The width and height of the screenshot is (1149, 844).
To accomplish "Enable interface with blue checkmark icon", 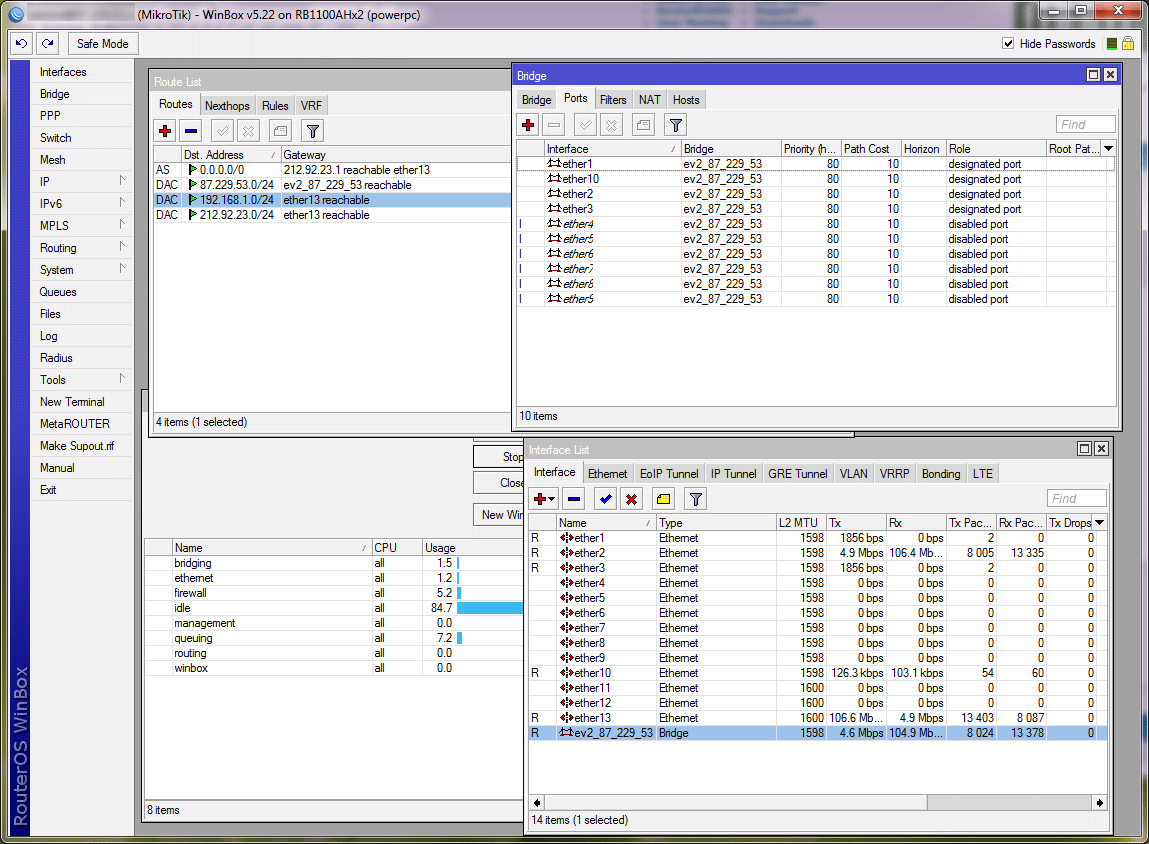I will (606, 499).
